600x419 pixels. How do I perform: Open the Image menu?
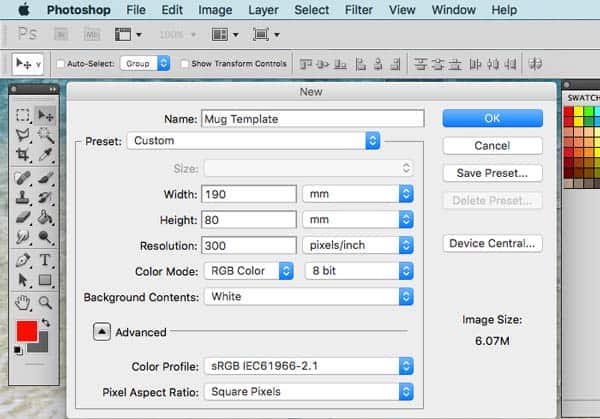[215, 10]
